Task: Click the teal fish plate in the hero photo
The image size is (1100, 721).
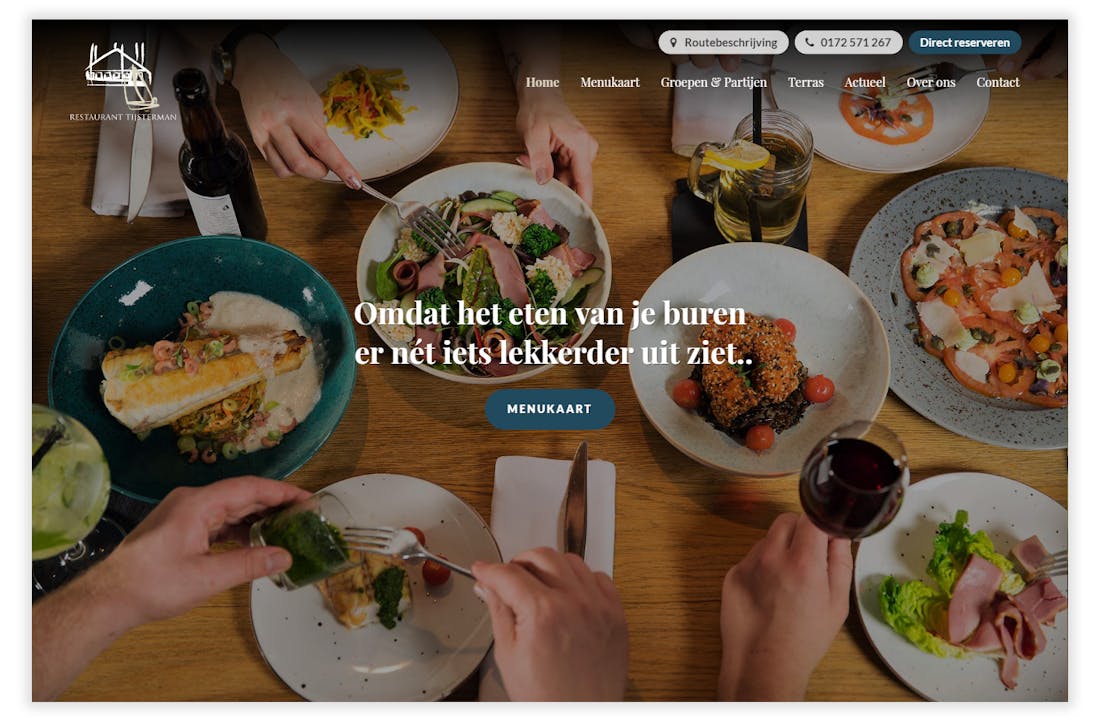Action: (x=201, y=368)
